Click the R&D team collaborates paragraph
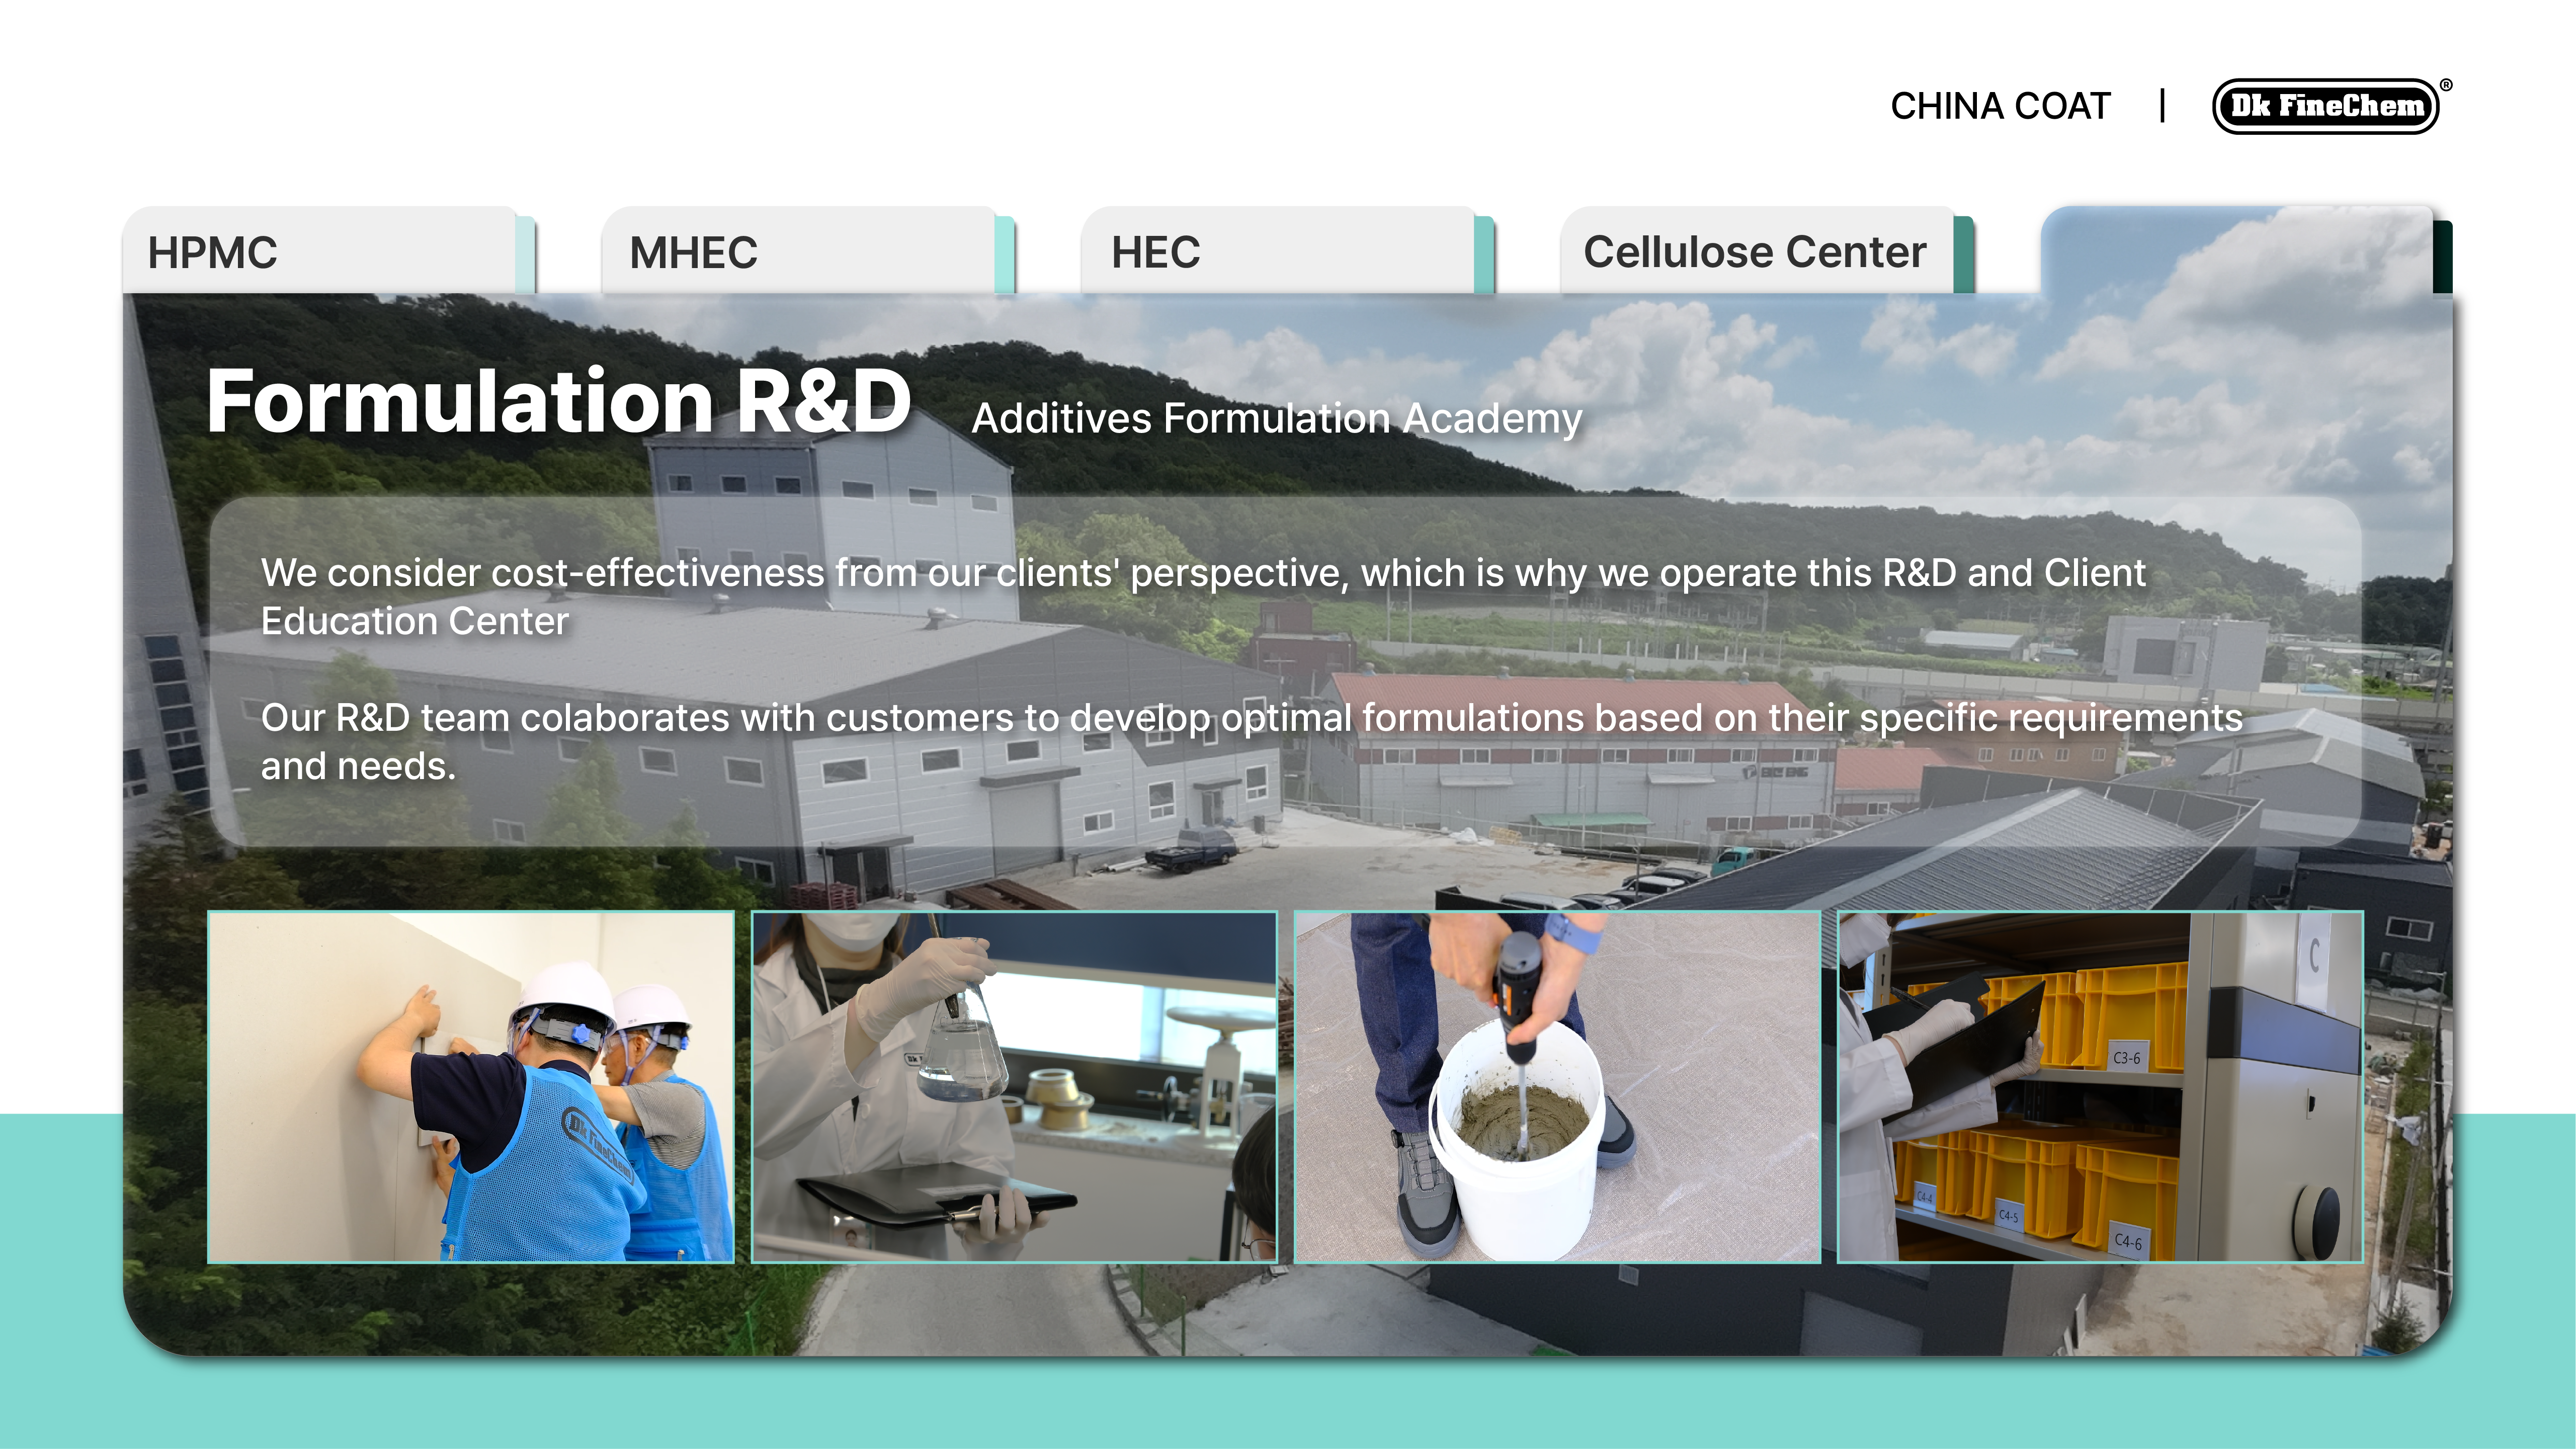The width and height of the screenshot is (2576, 1449). 1252,741
